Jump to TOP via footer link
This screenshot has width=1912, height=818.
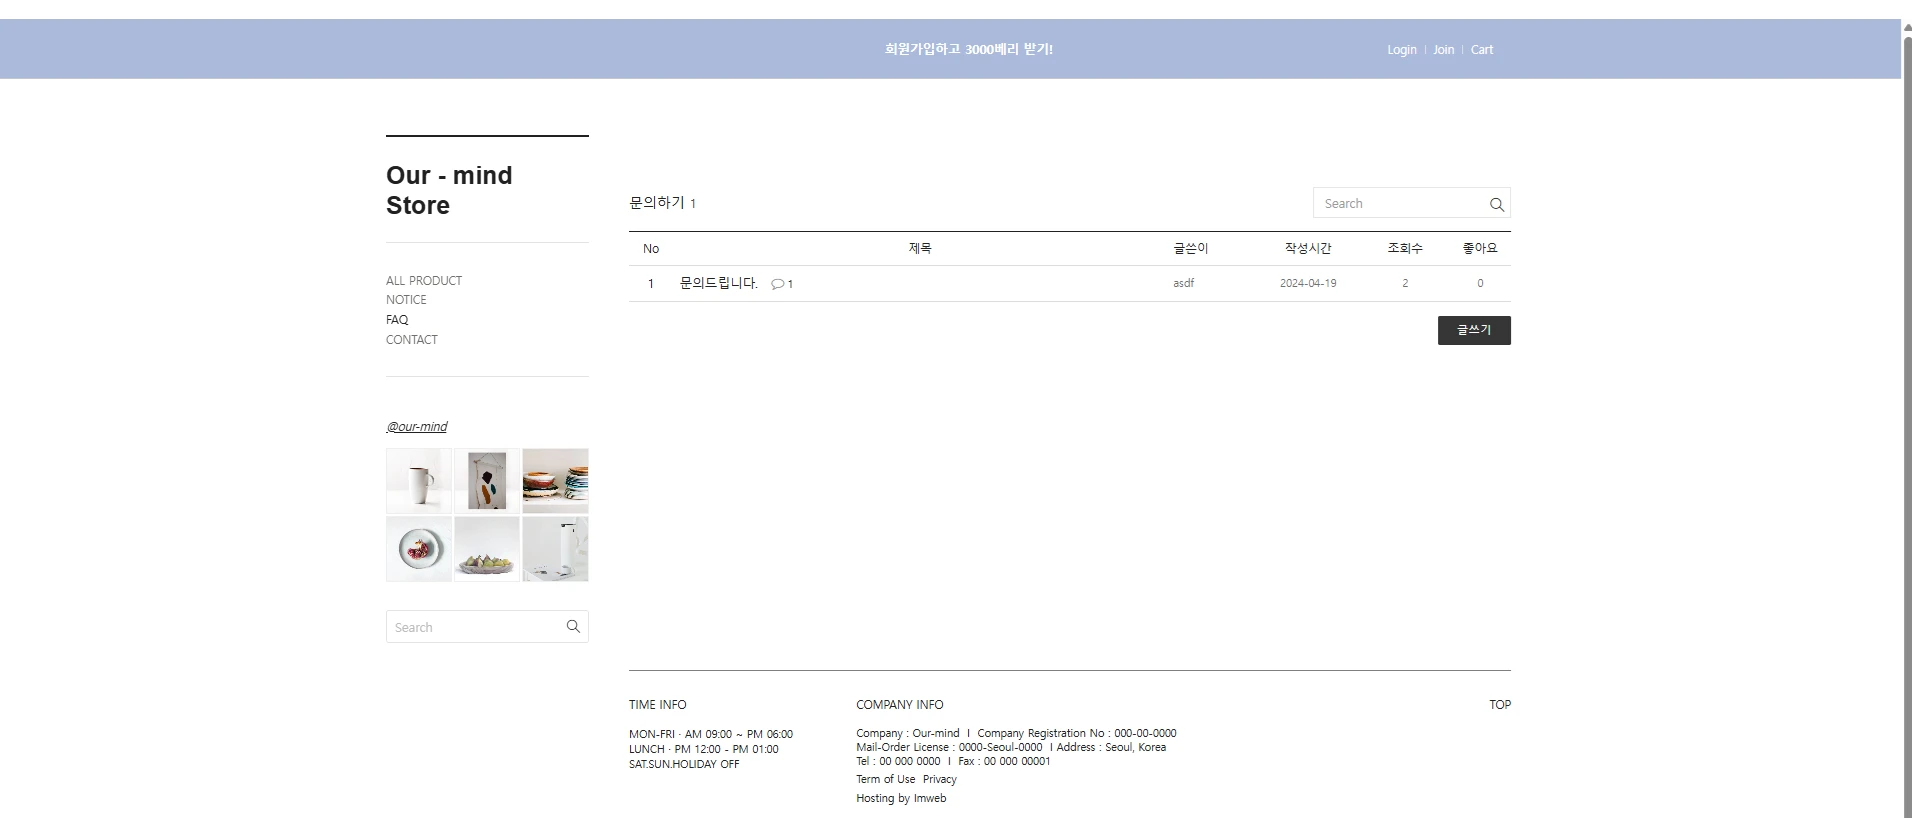pyautogui.click(x=1499, y=705)
